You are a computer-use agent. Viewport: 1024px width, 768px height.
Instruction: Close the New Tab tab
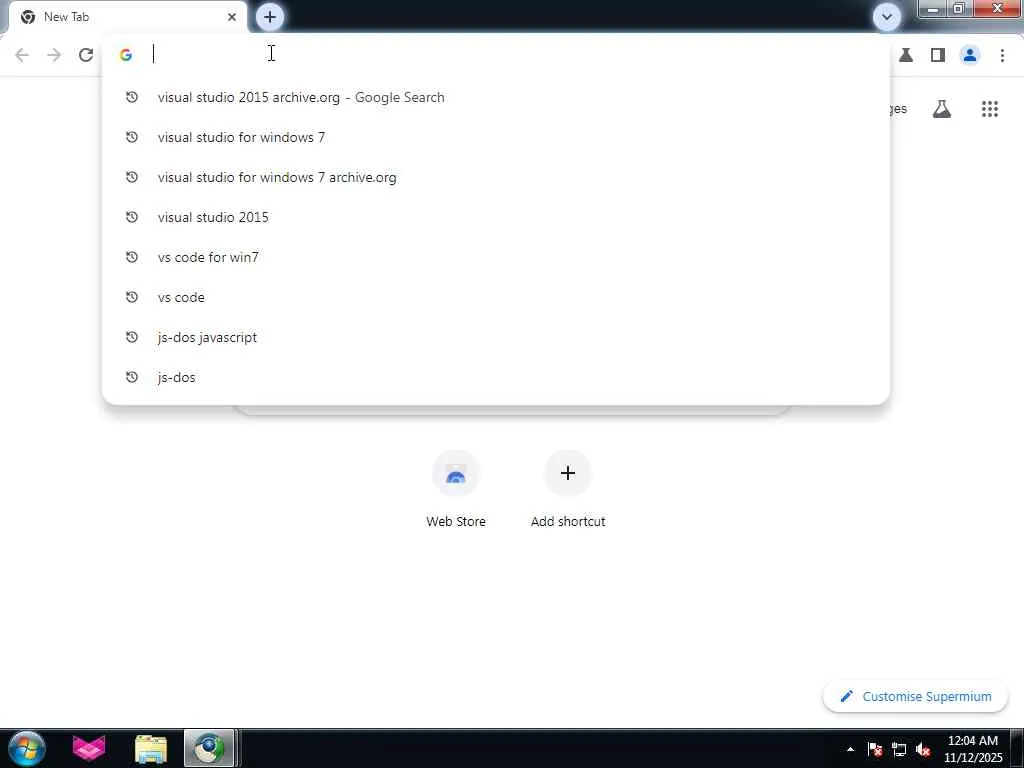point(232,17)
